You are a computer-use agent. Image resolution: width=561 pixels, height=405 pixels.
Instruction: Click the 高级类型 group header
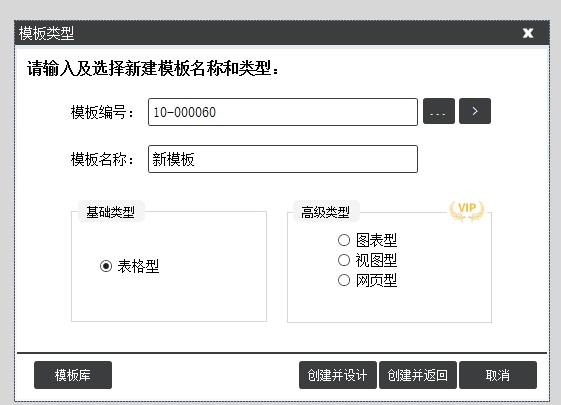[x=325, y=212]
